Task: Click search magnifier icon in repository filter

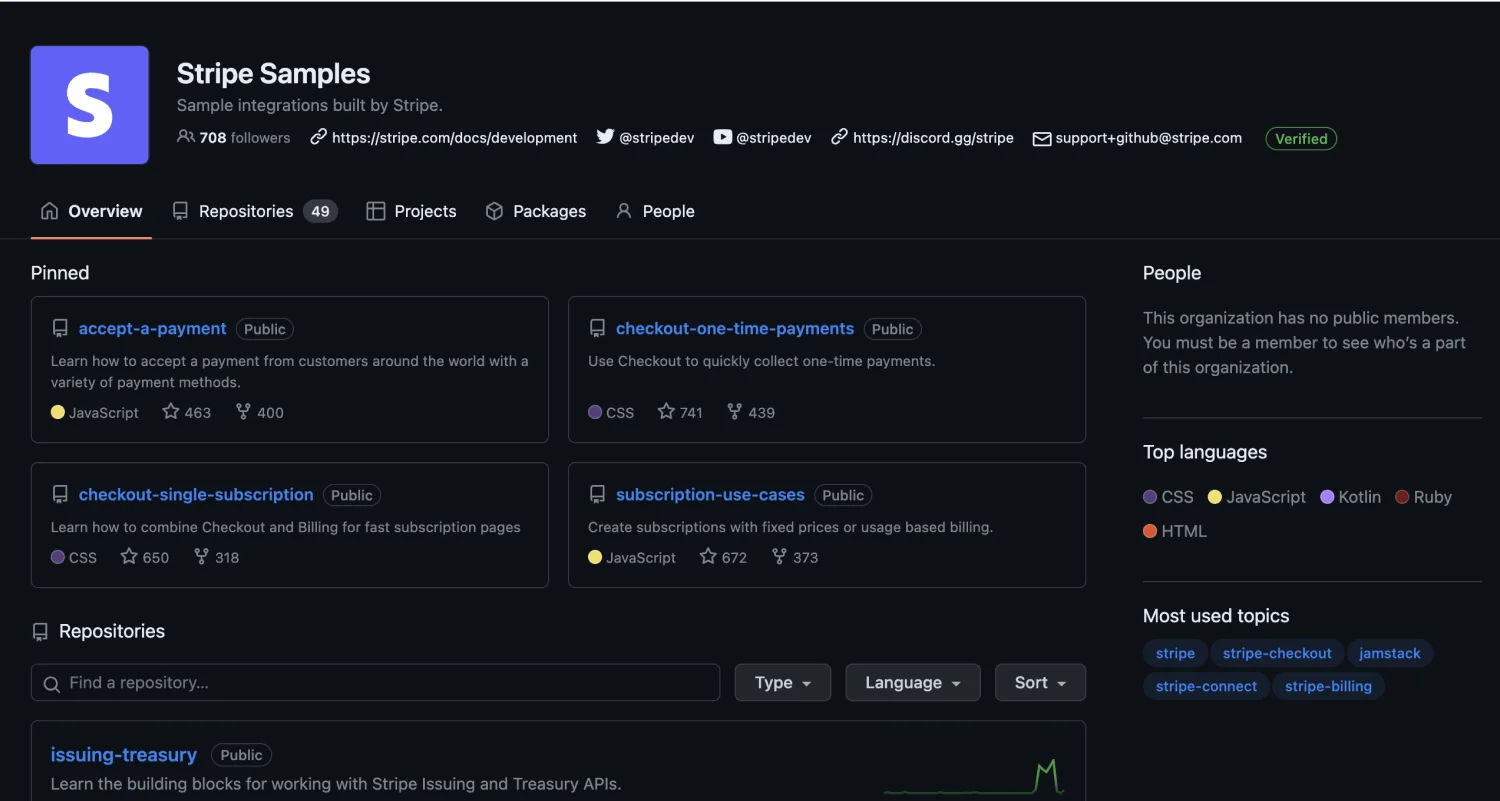Action: pos(52,684)
